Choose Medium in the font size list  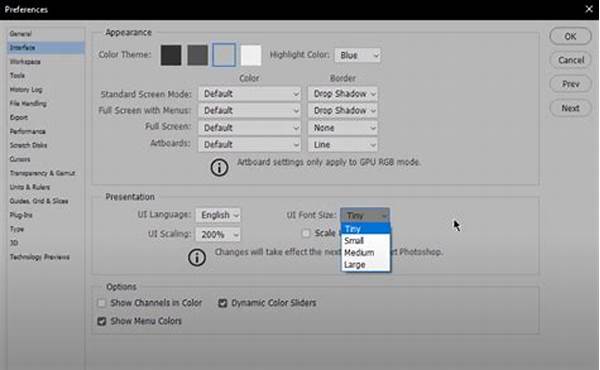[366, 253]
